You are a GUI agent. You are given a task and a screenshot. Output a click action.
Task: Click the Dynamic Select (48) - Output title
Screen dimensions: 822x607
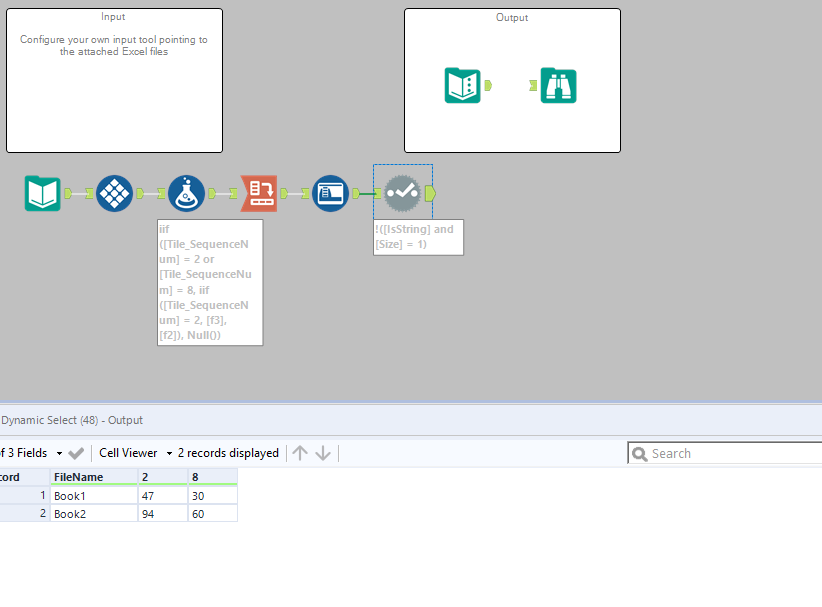[72, 420]
